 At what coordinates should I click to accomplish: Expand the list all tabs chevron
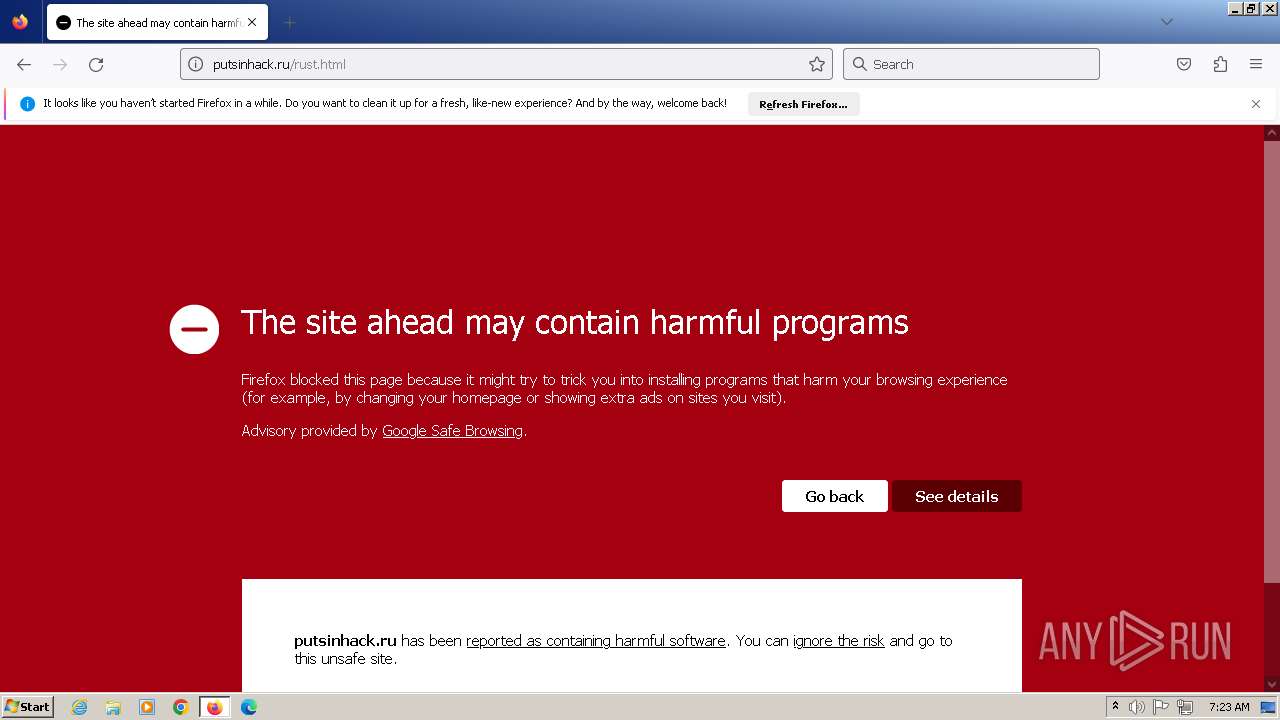1166,22
